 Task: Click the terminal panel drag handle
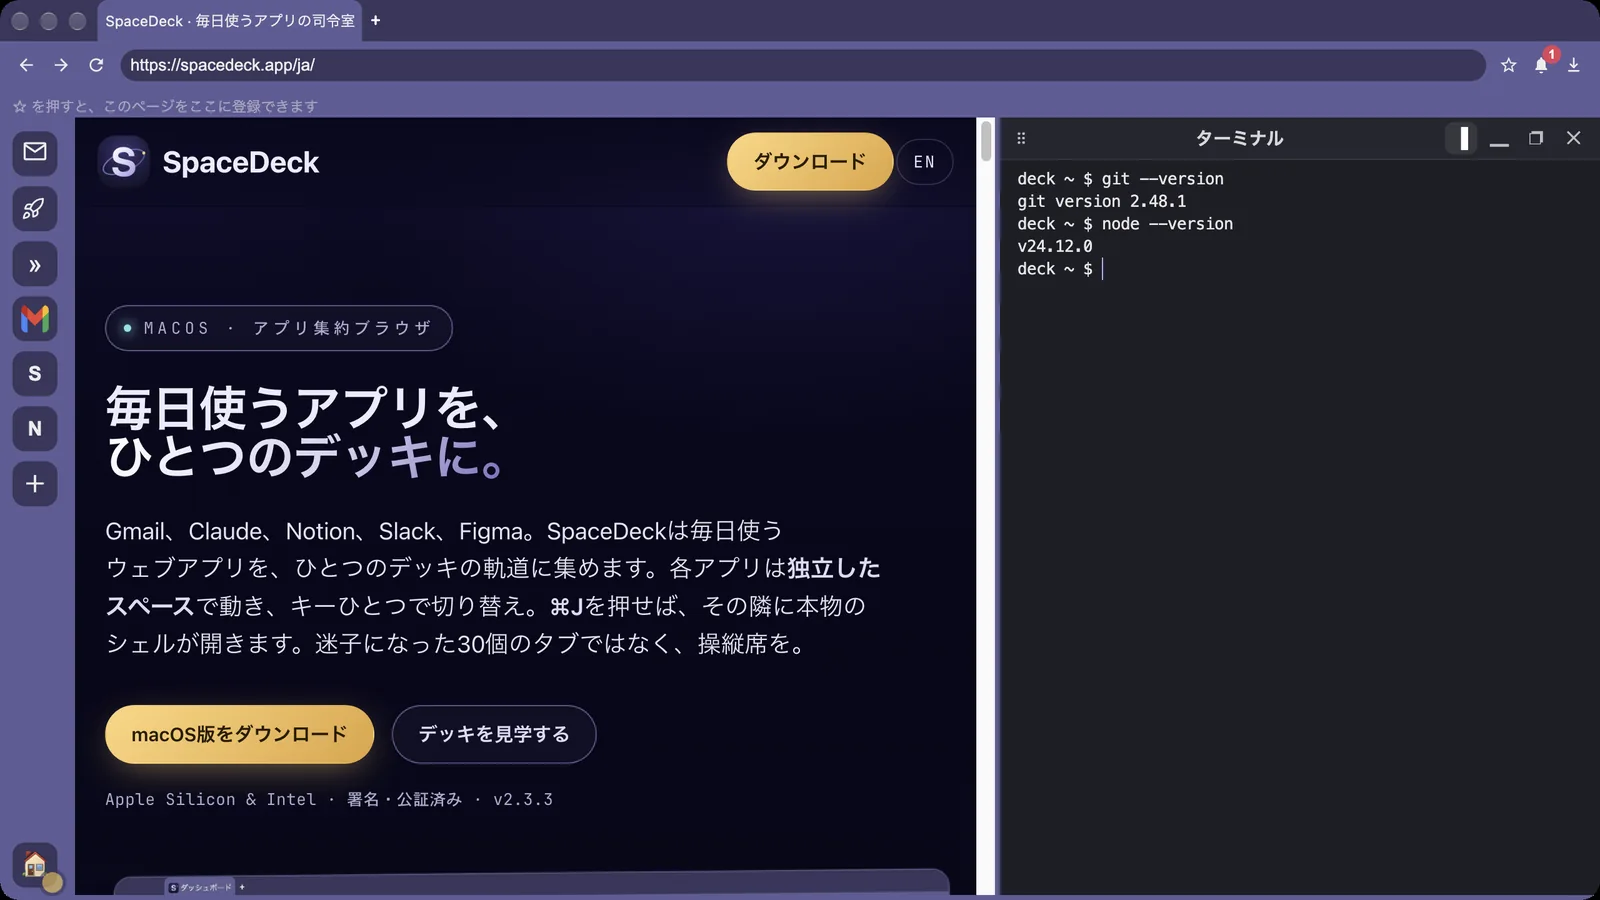[x=1021, y=138]
